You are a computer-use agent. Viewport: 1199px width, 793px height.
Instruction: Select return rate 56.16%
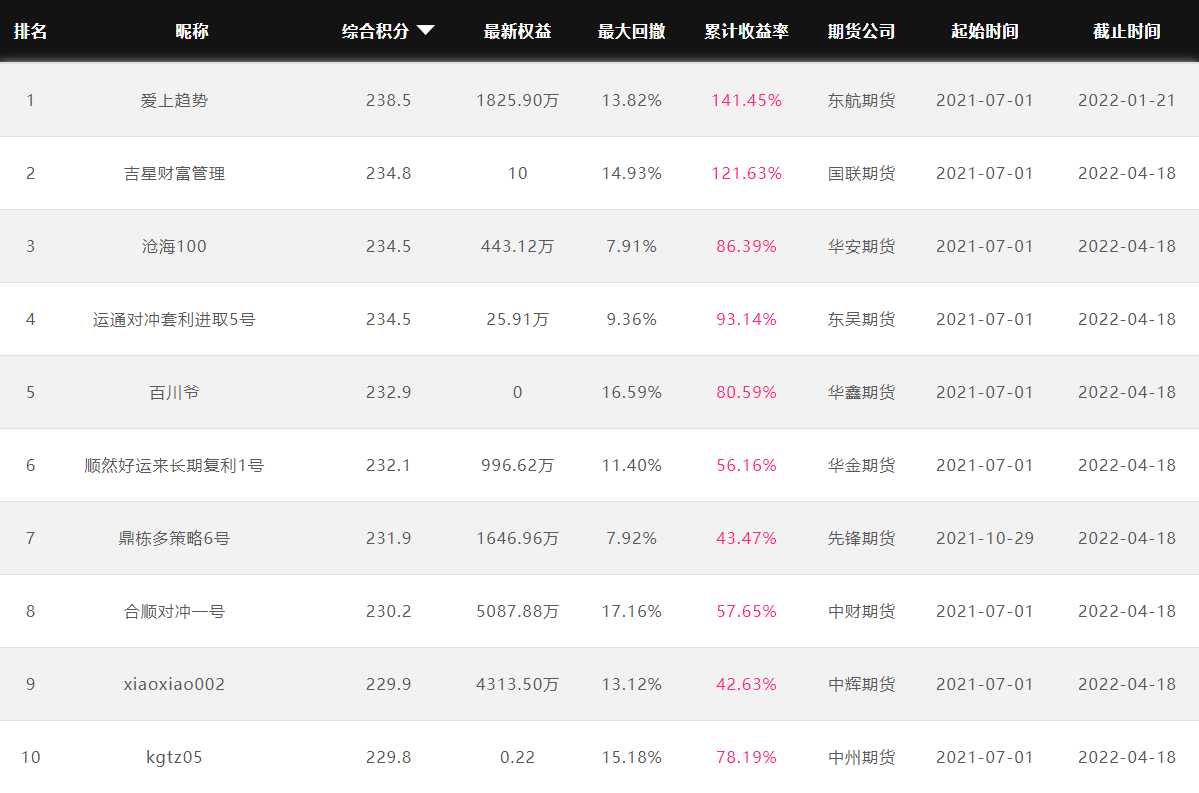[x=746, y=466]
